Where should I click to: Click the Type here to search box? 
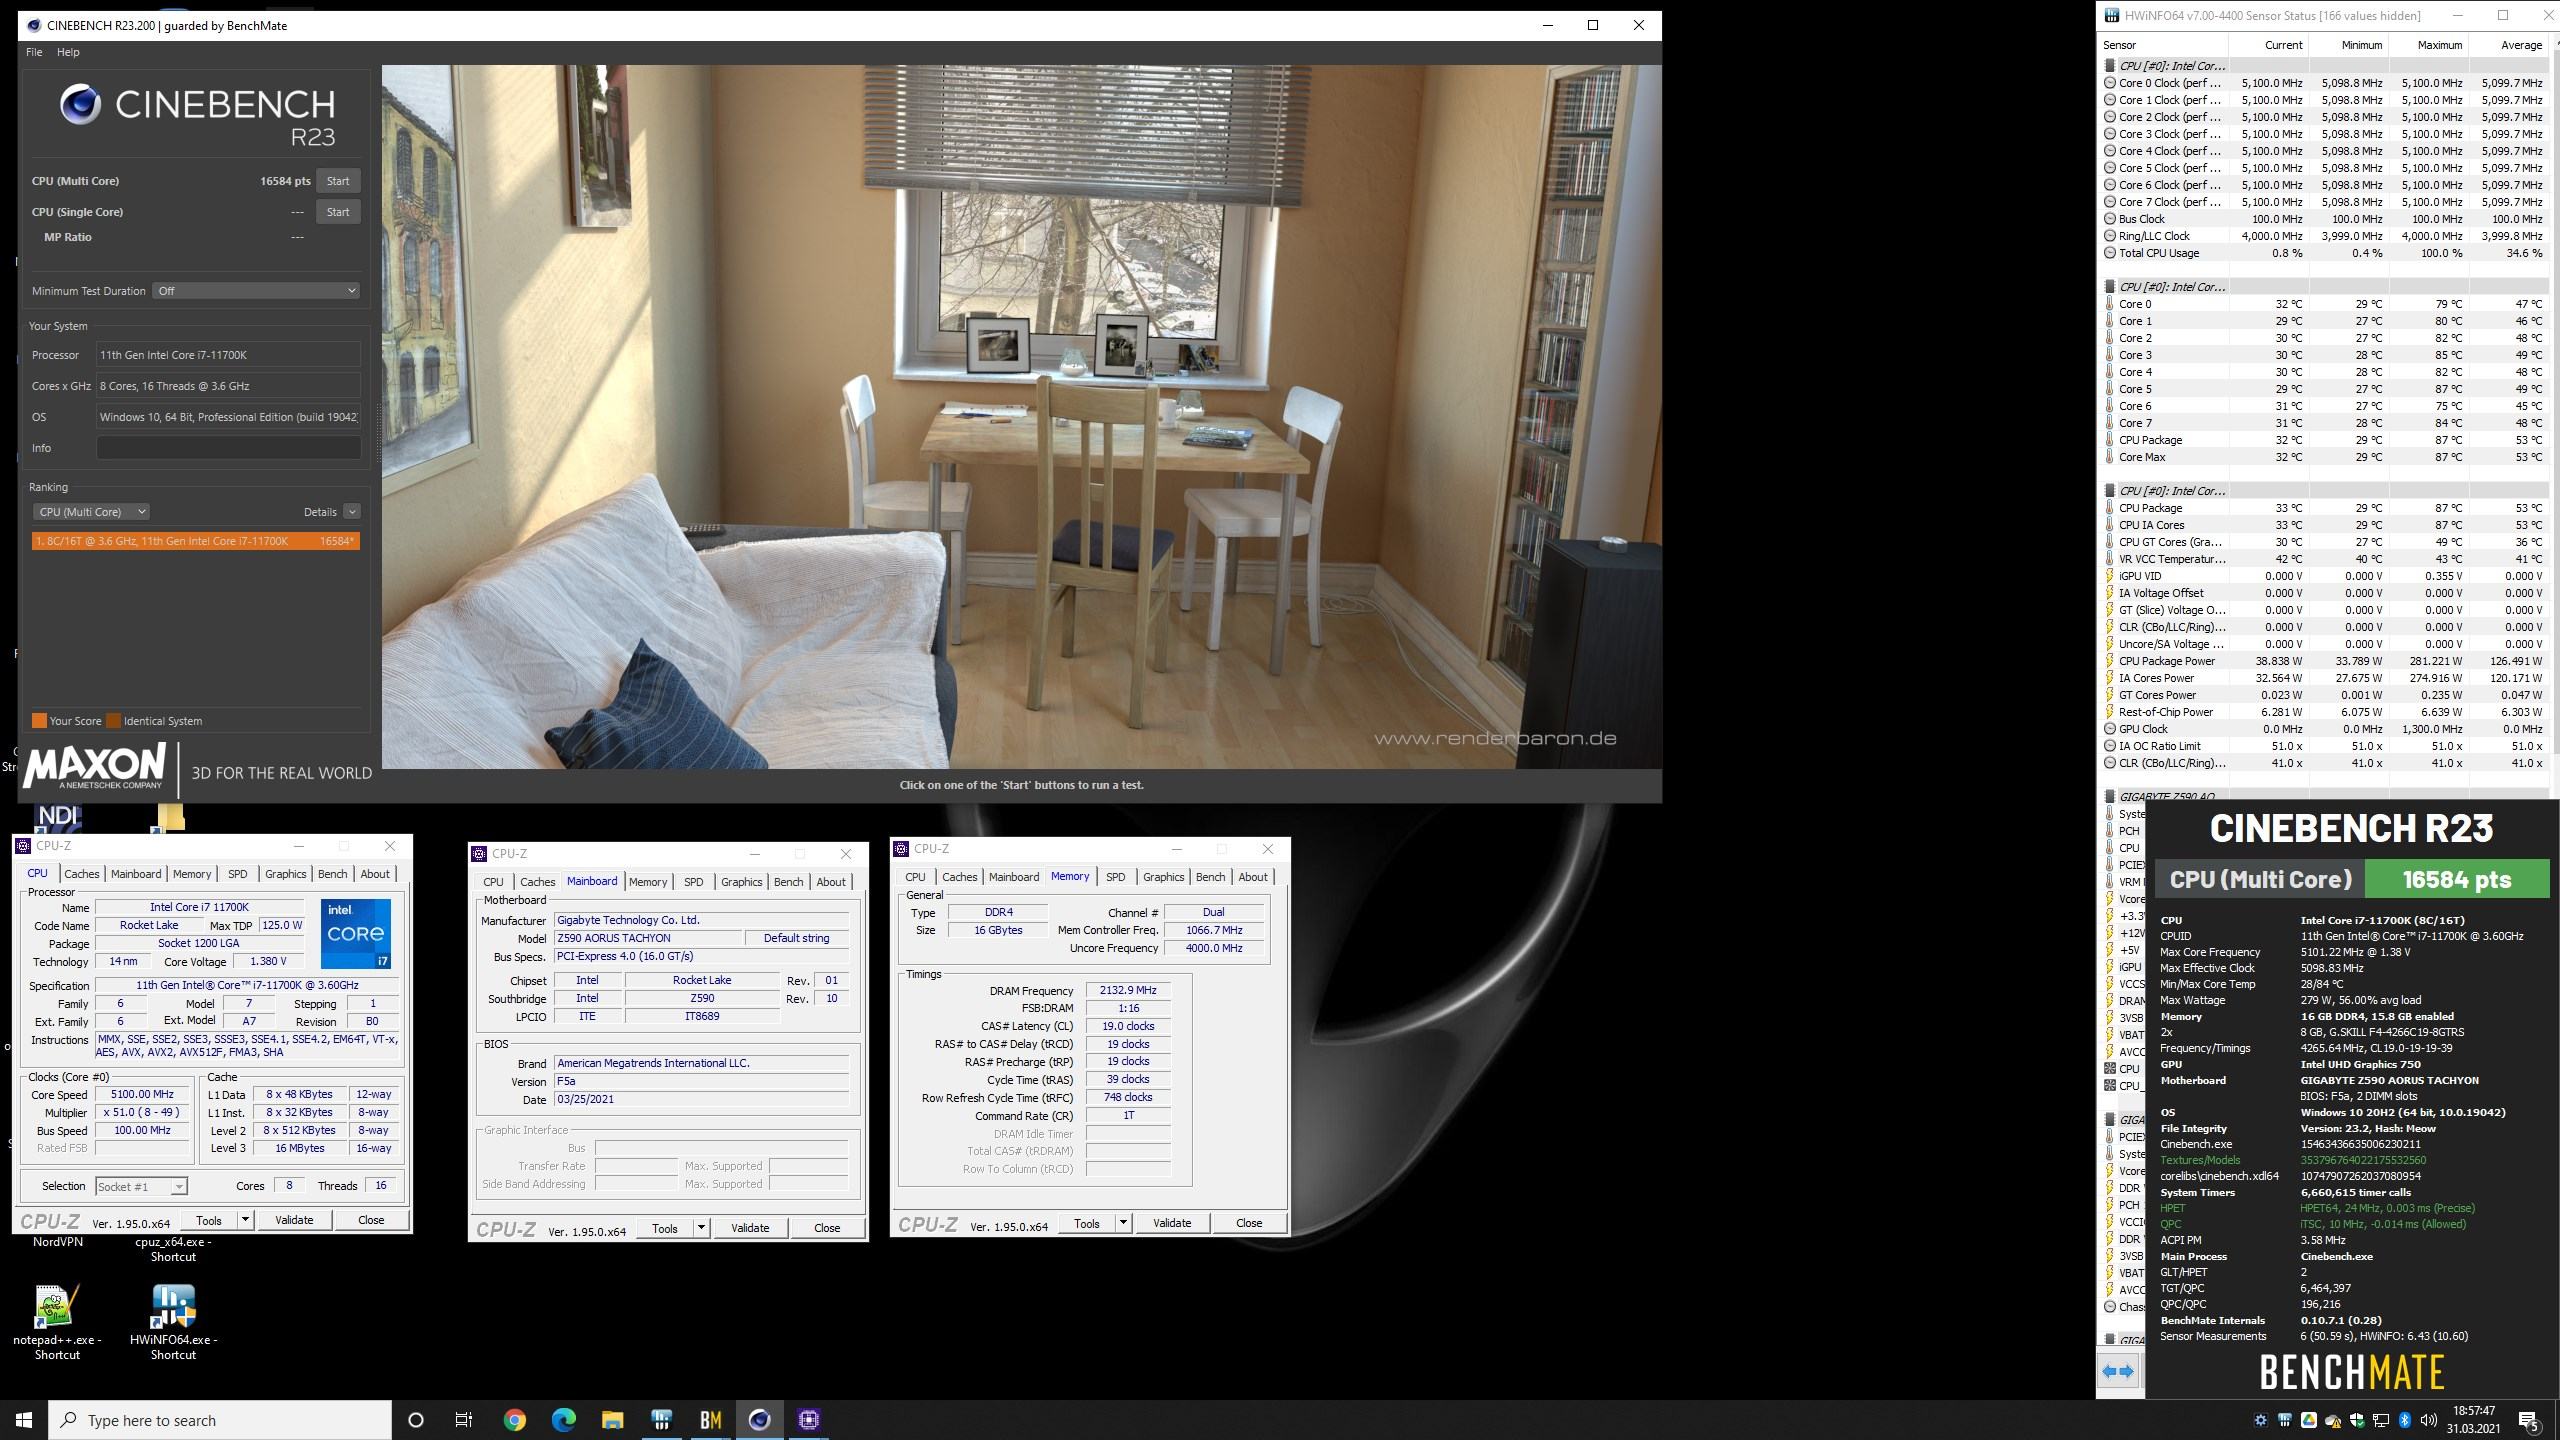tap(220, 1420)
